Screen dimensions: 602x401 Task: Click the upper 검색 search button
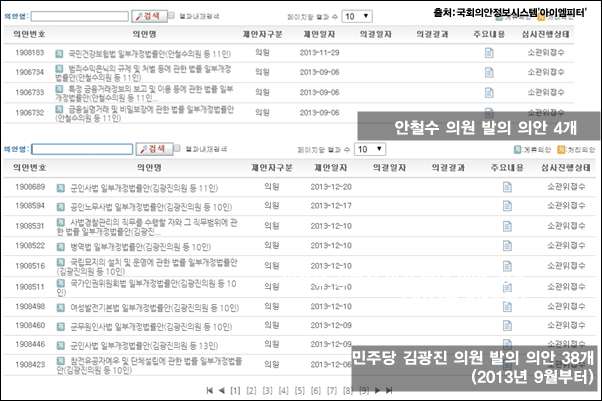coord(149,16)
